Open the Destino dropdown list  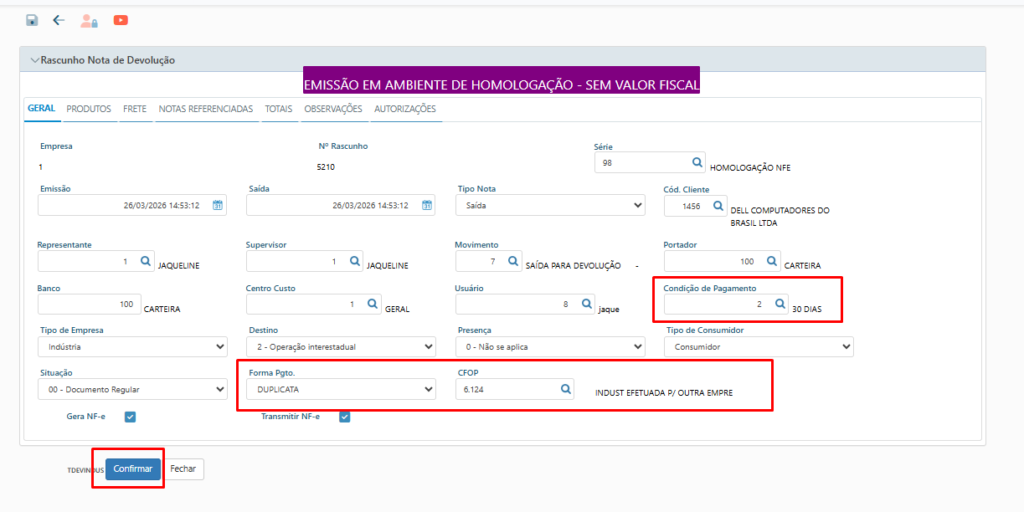tap(340, 346)
